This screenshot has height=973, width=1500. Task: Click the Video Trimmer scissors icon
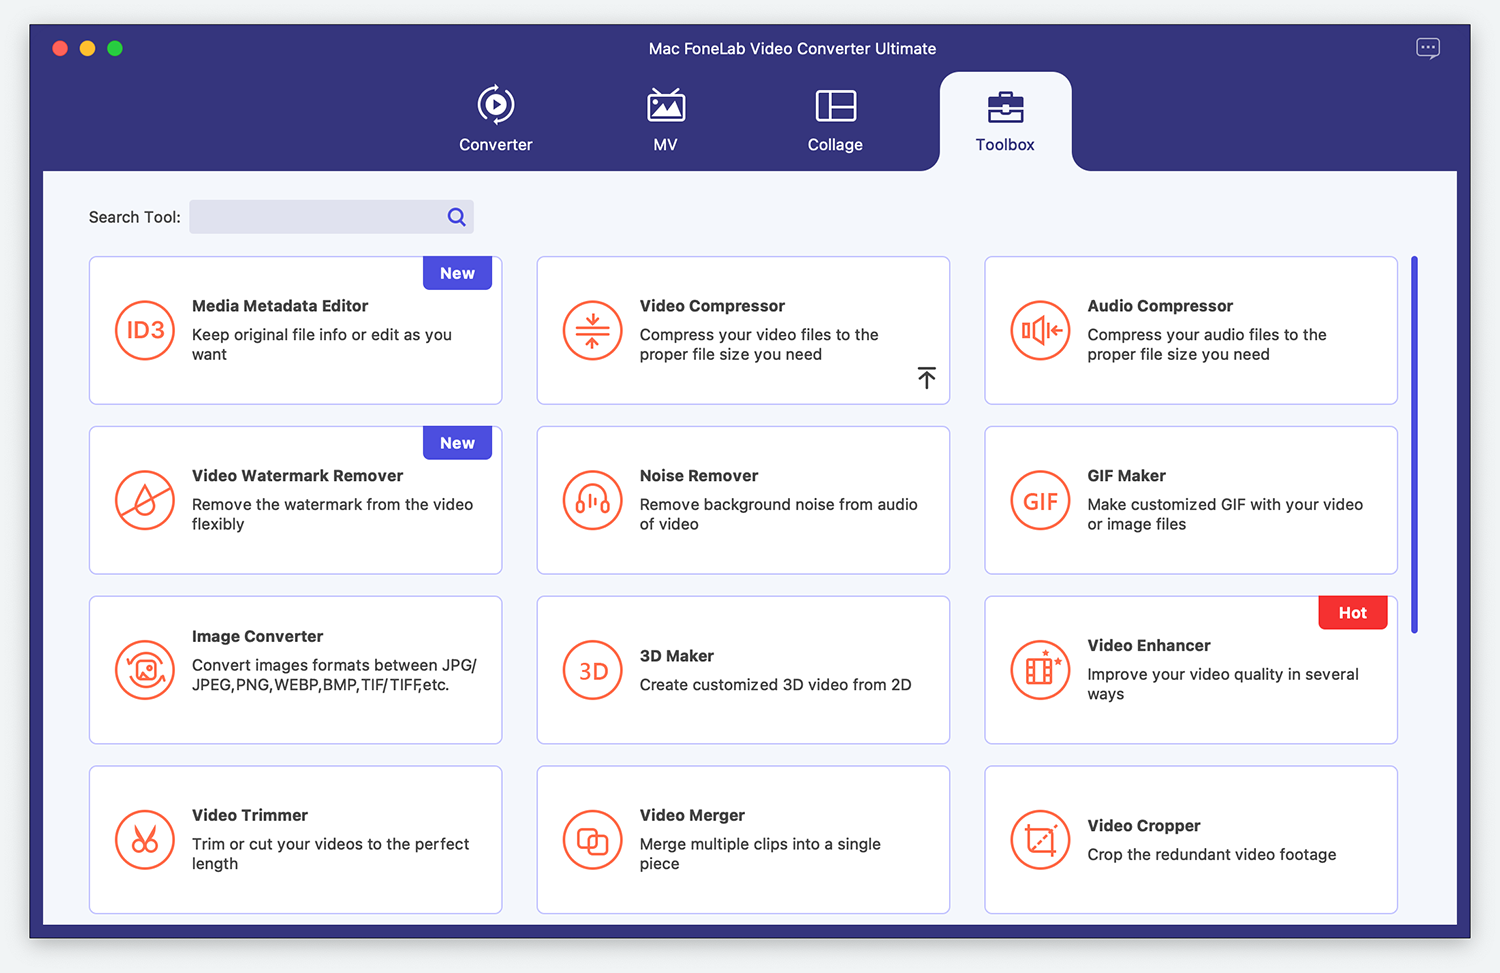point(145,840)
